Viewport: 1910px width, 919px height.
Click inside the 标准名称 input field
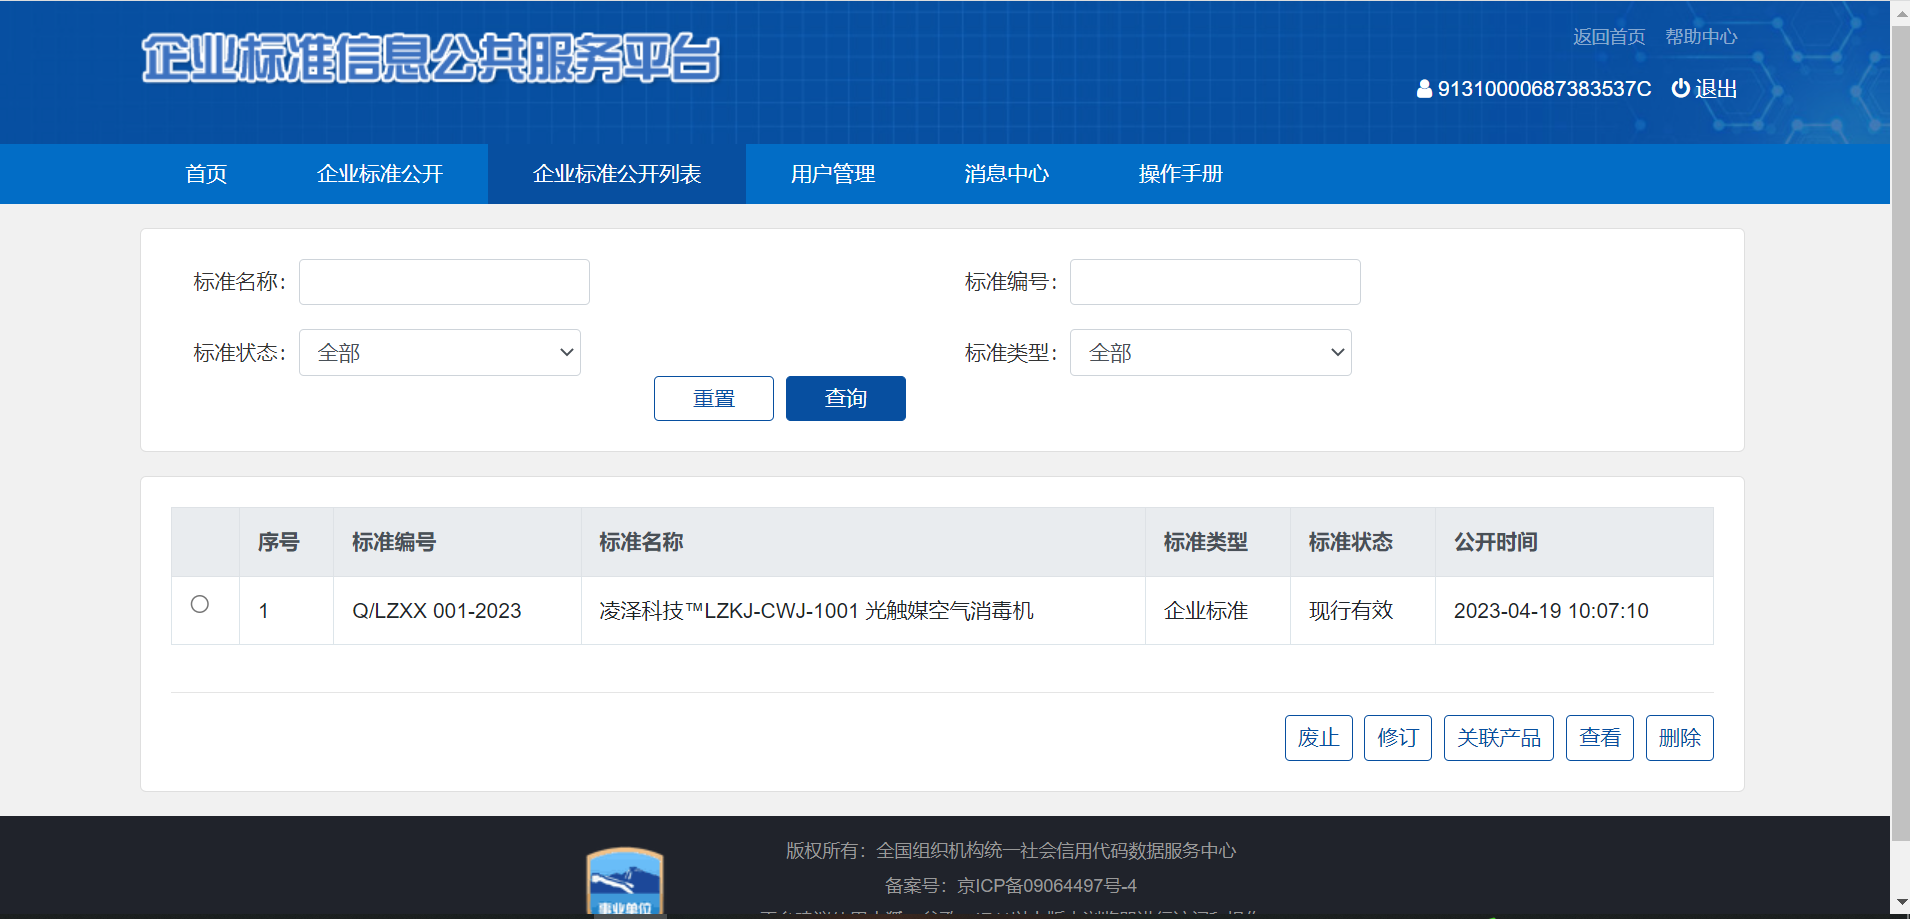point(443,281)
